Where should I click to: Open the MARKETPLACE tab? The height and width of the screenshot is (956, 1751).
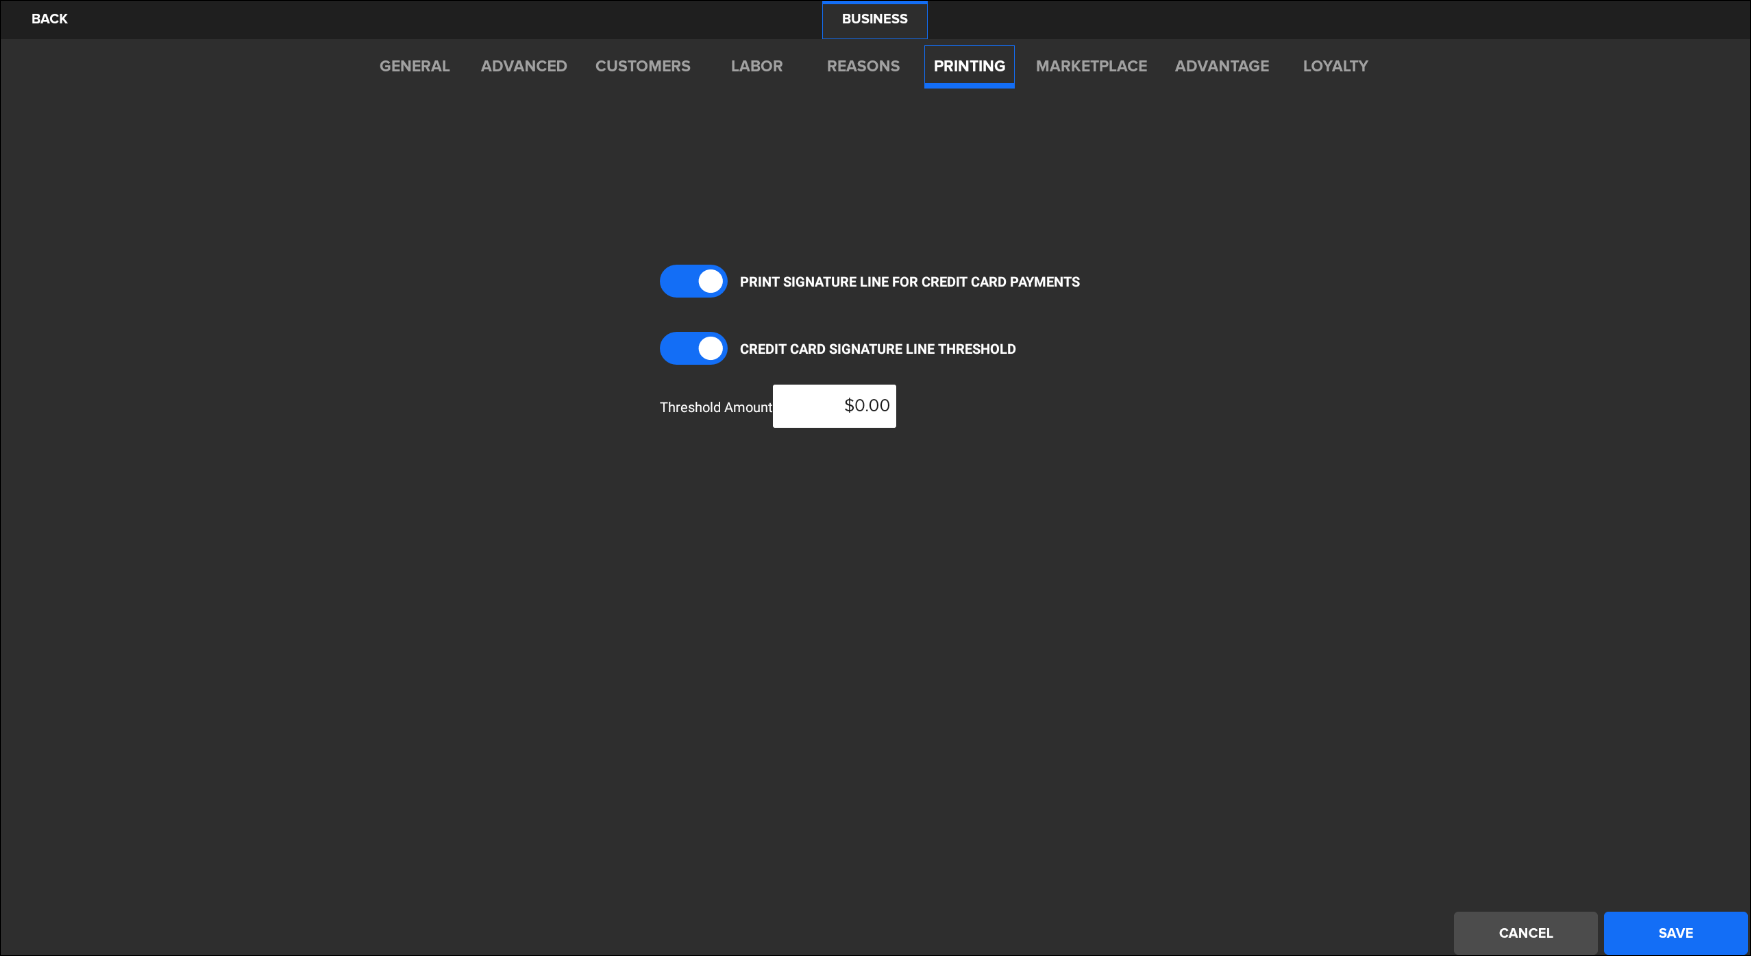(1091, 66)
